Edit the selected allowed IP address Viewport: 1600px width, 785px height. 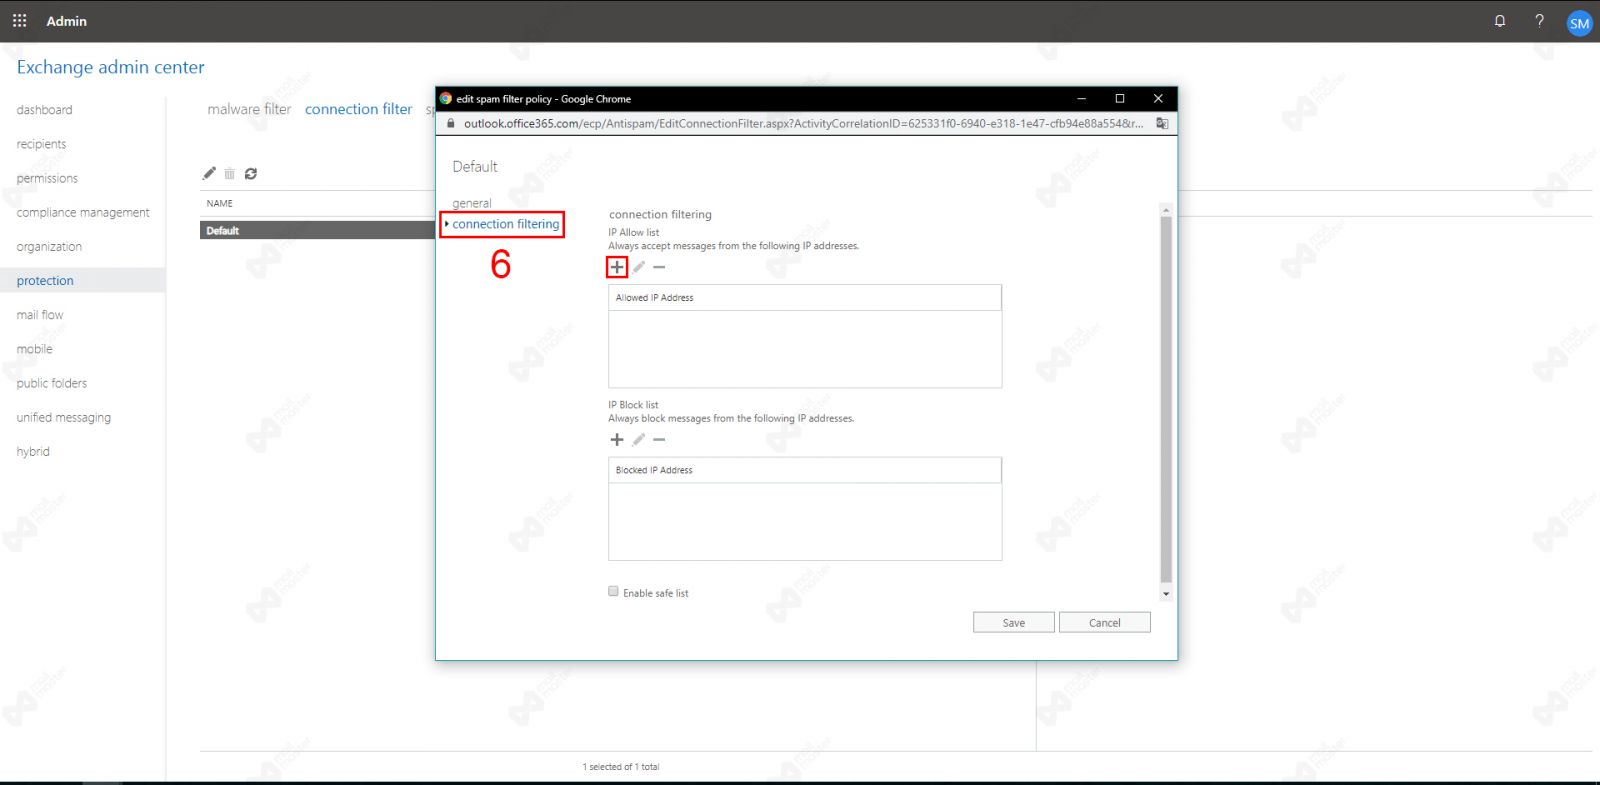[x=638, y=267]
